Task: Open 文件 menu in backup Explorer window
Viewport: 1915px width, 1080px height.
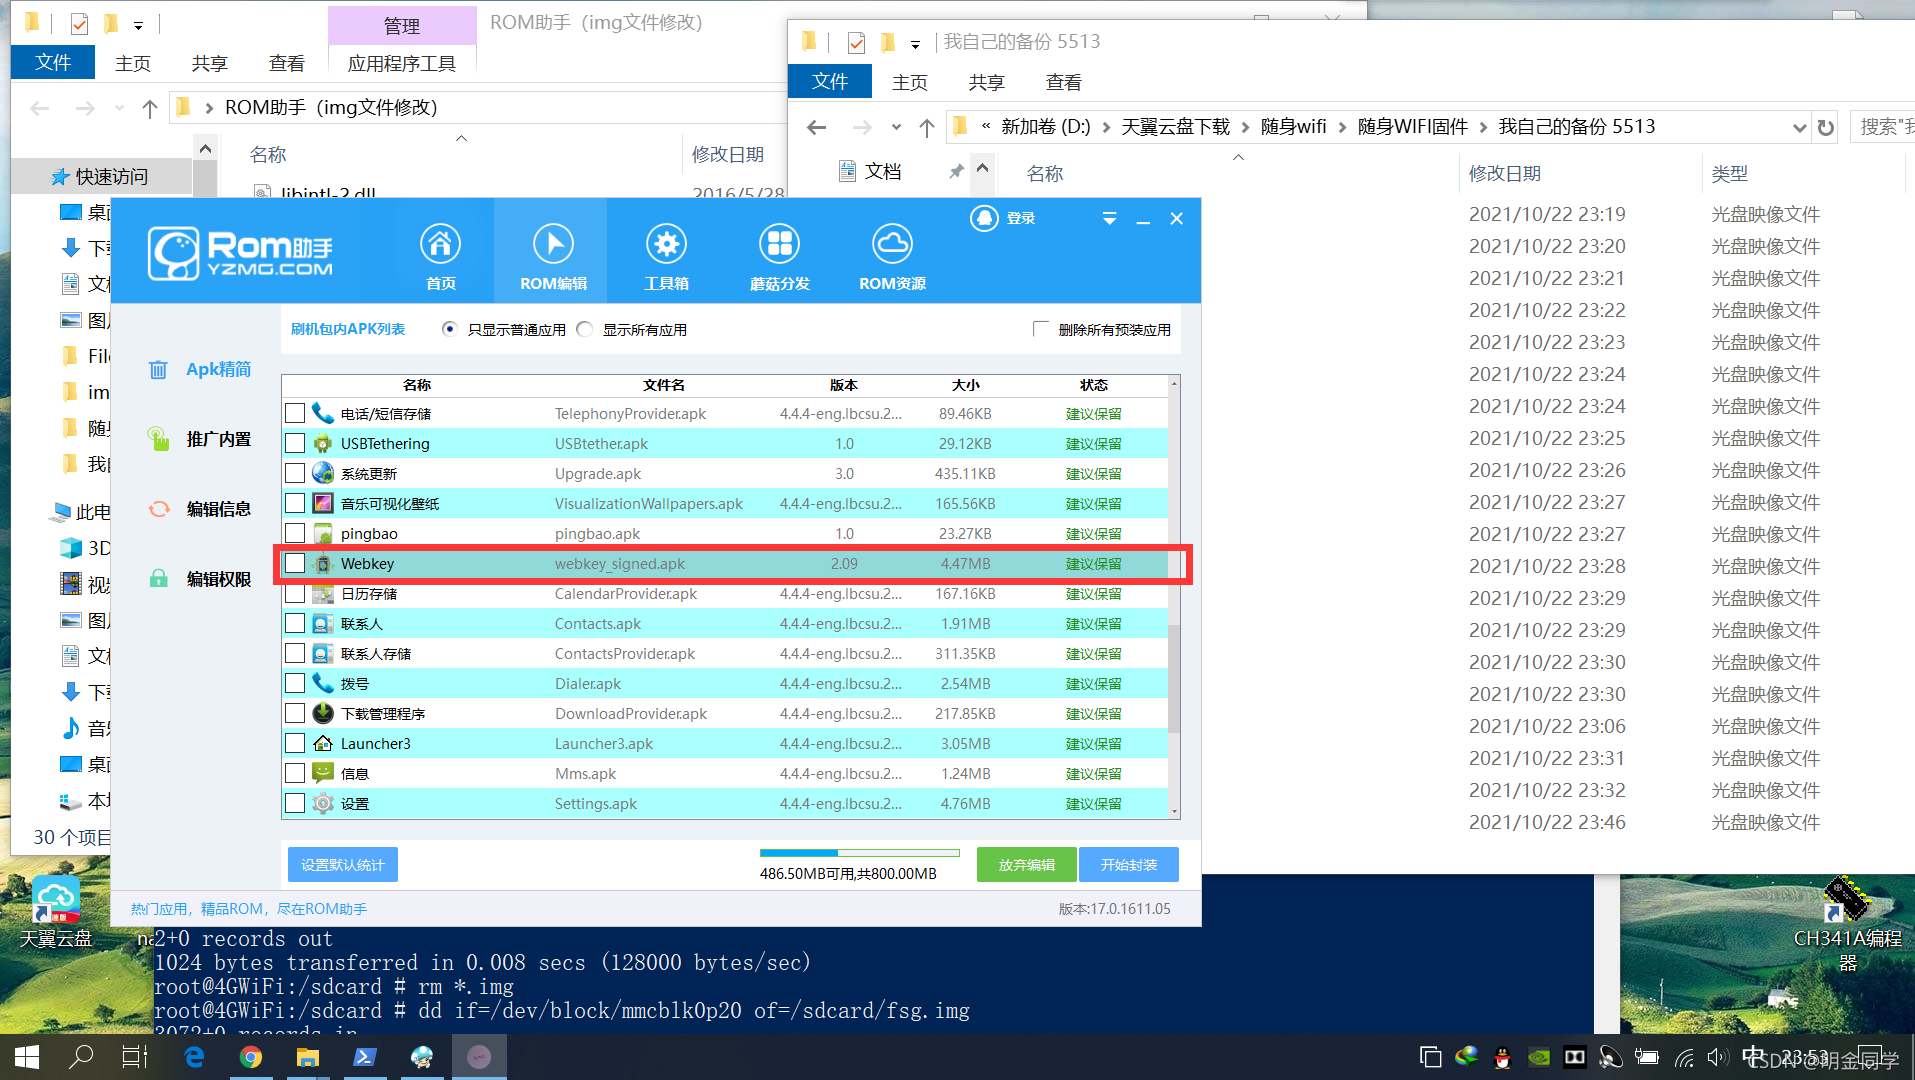Action: point(830,81)
